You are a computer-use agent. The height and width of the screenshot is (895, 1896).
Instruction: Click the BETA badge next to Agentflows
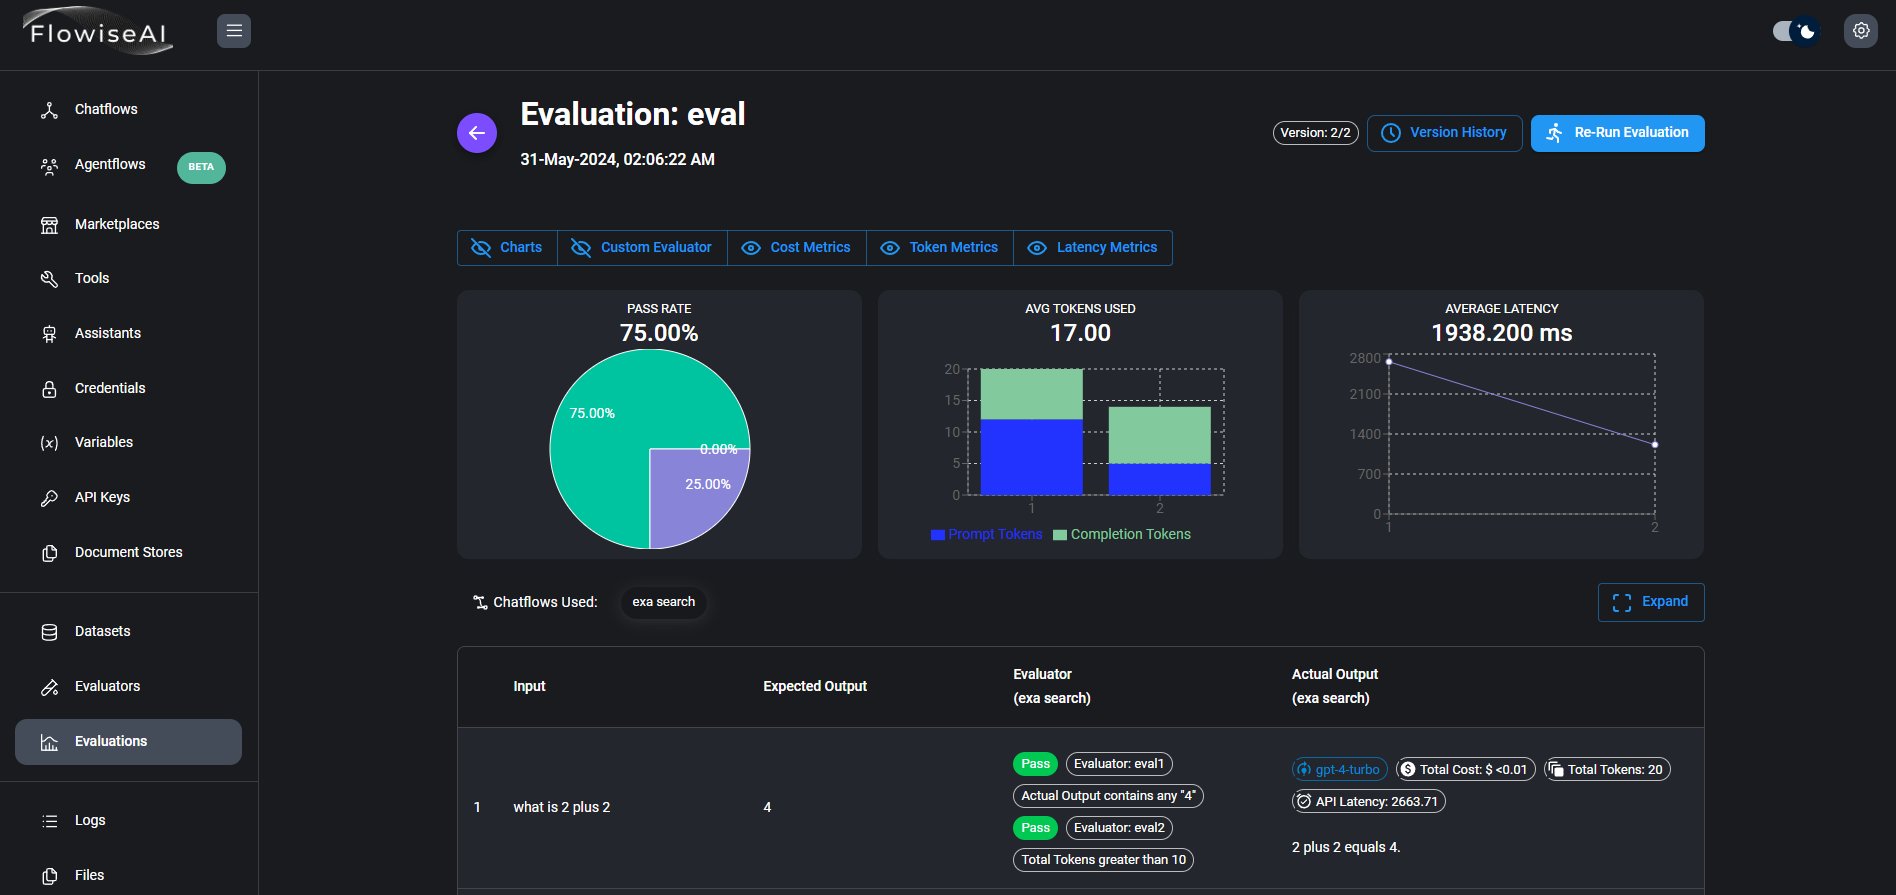click(x=201, y=167)
